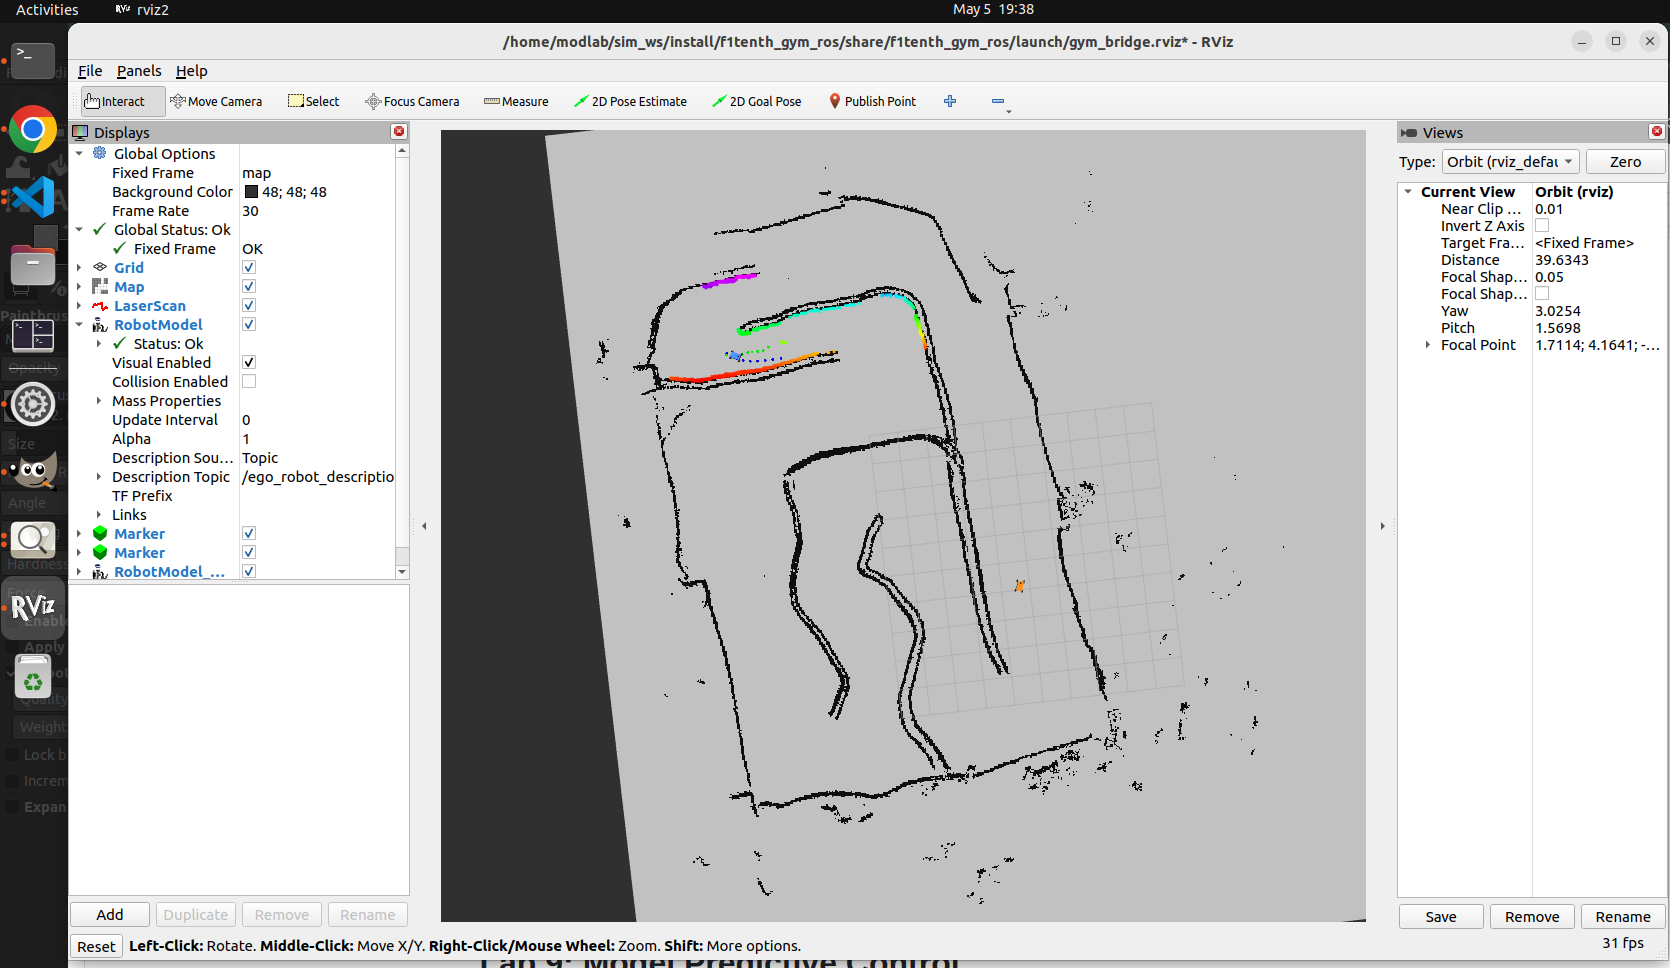Activate the Measure tool
Screen dimensions: 1670x968
(x=516, y=101)
